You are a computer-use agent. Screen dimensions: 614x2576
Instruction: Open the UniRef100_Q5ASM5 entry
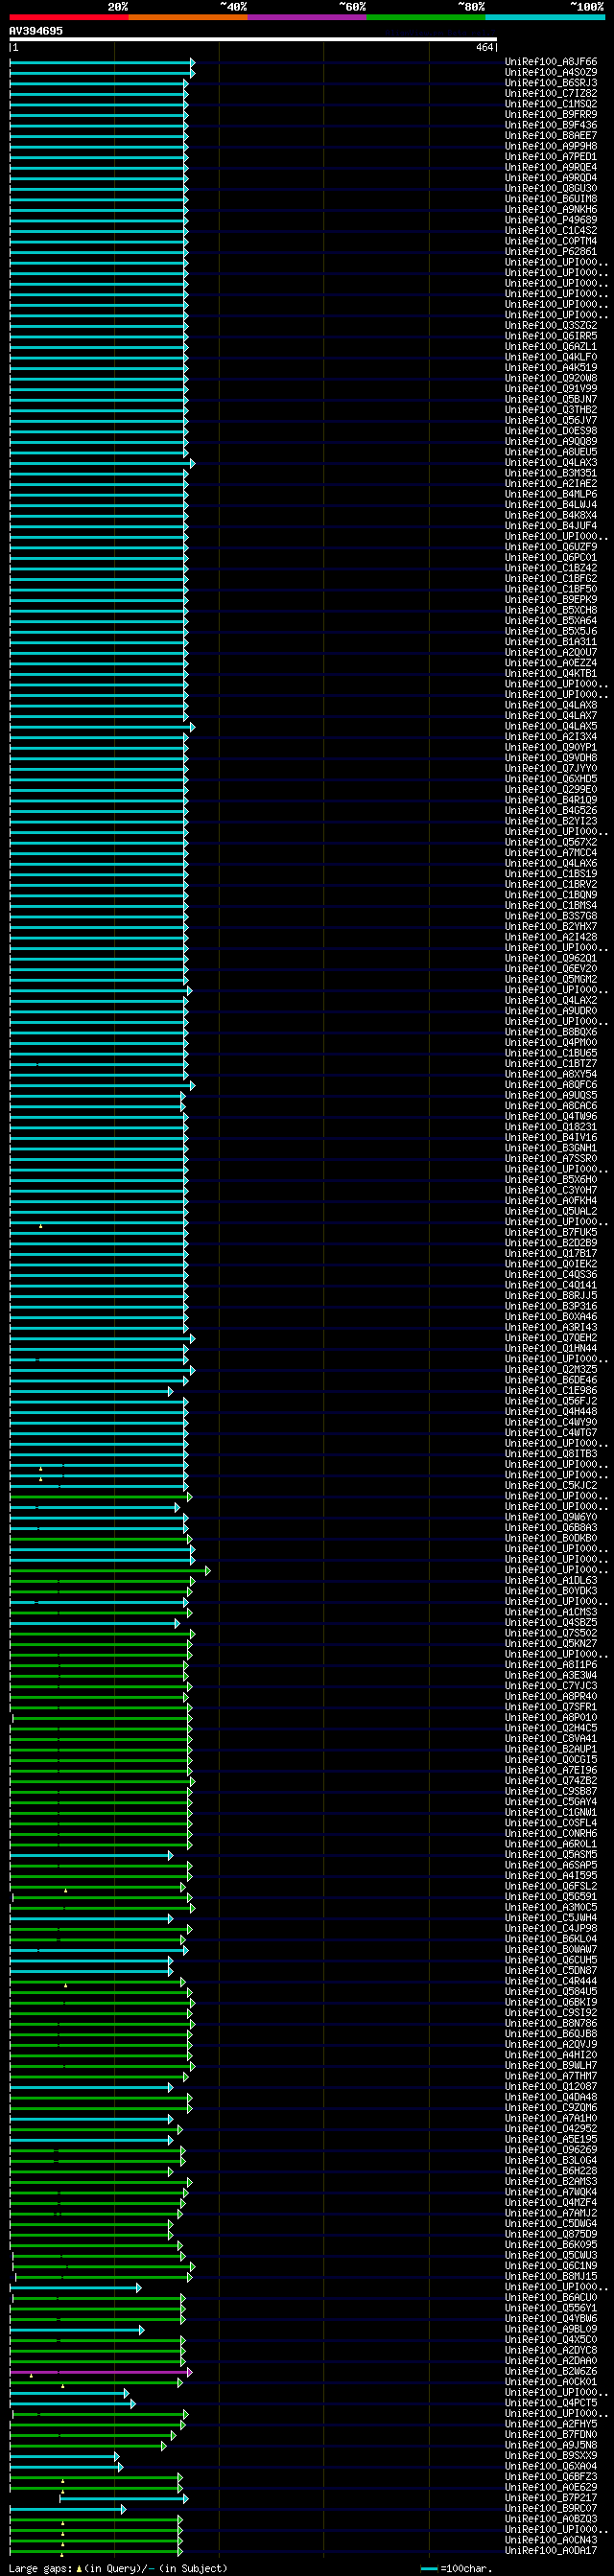point(551,1854)
